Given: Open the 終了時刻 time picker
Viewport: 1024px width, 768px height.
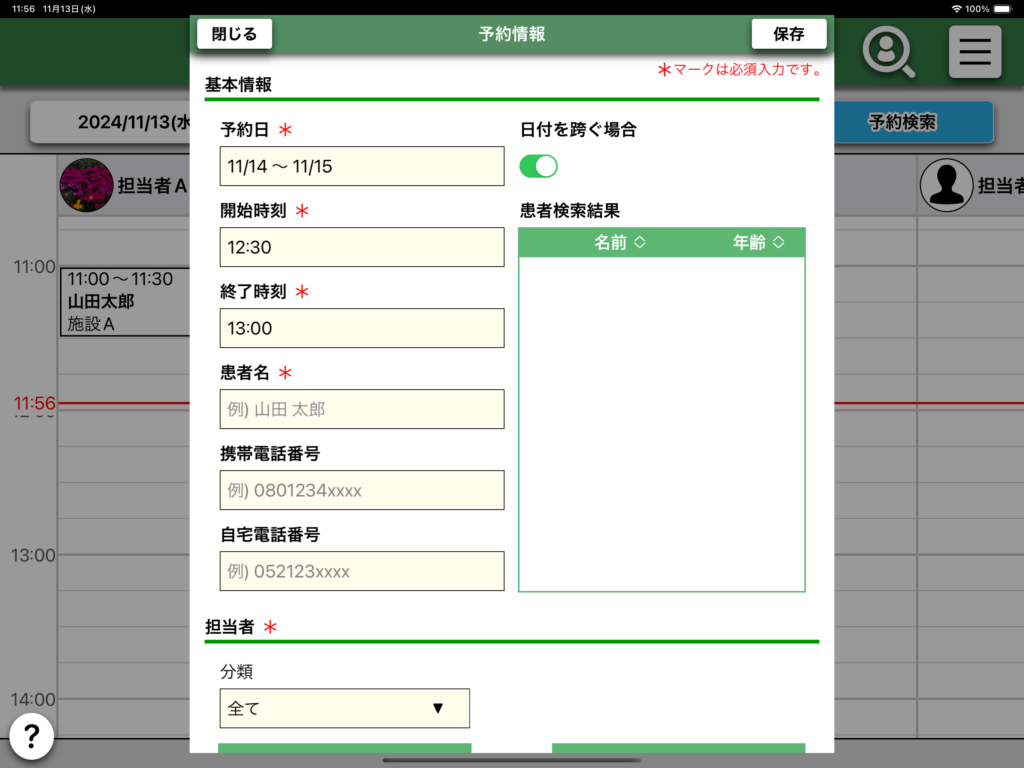Looking at the screenshot, I should tap(361, 328).
